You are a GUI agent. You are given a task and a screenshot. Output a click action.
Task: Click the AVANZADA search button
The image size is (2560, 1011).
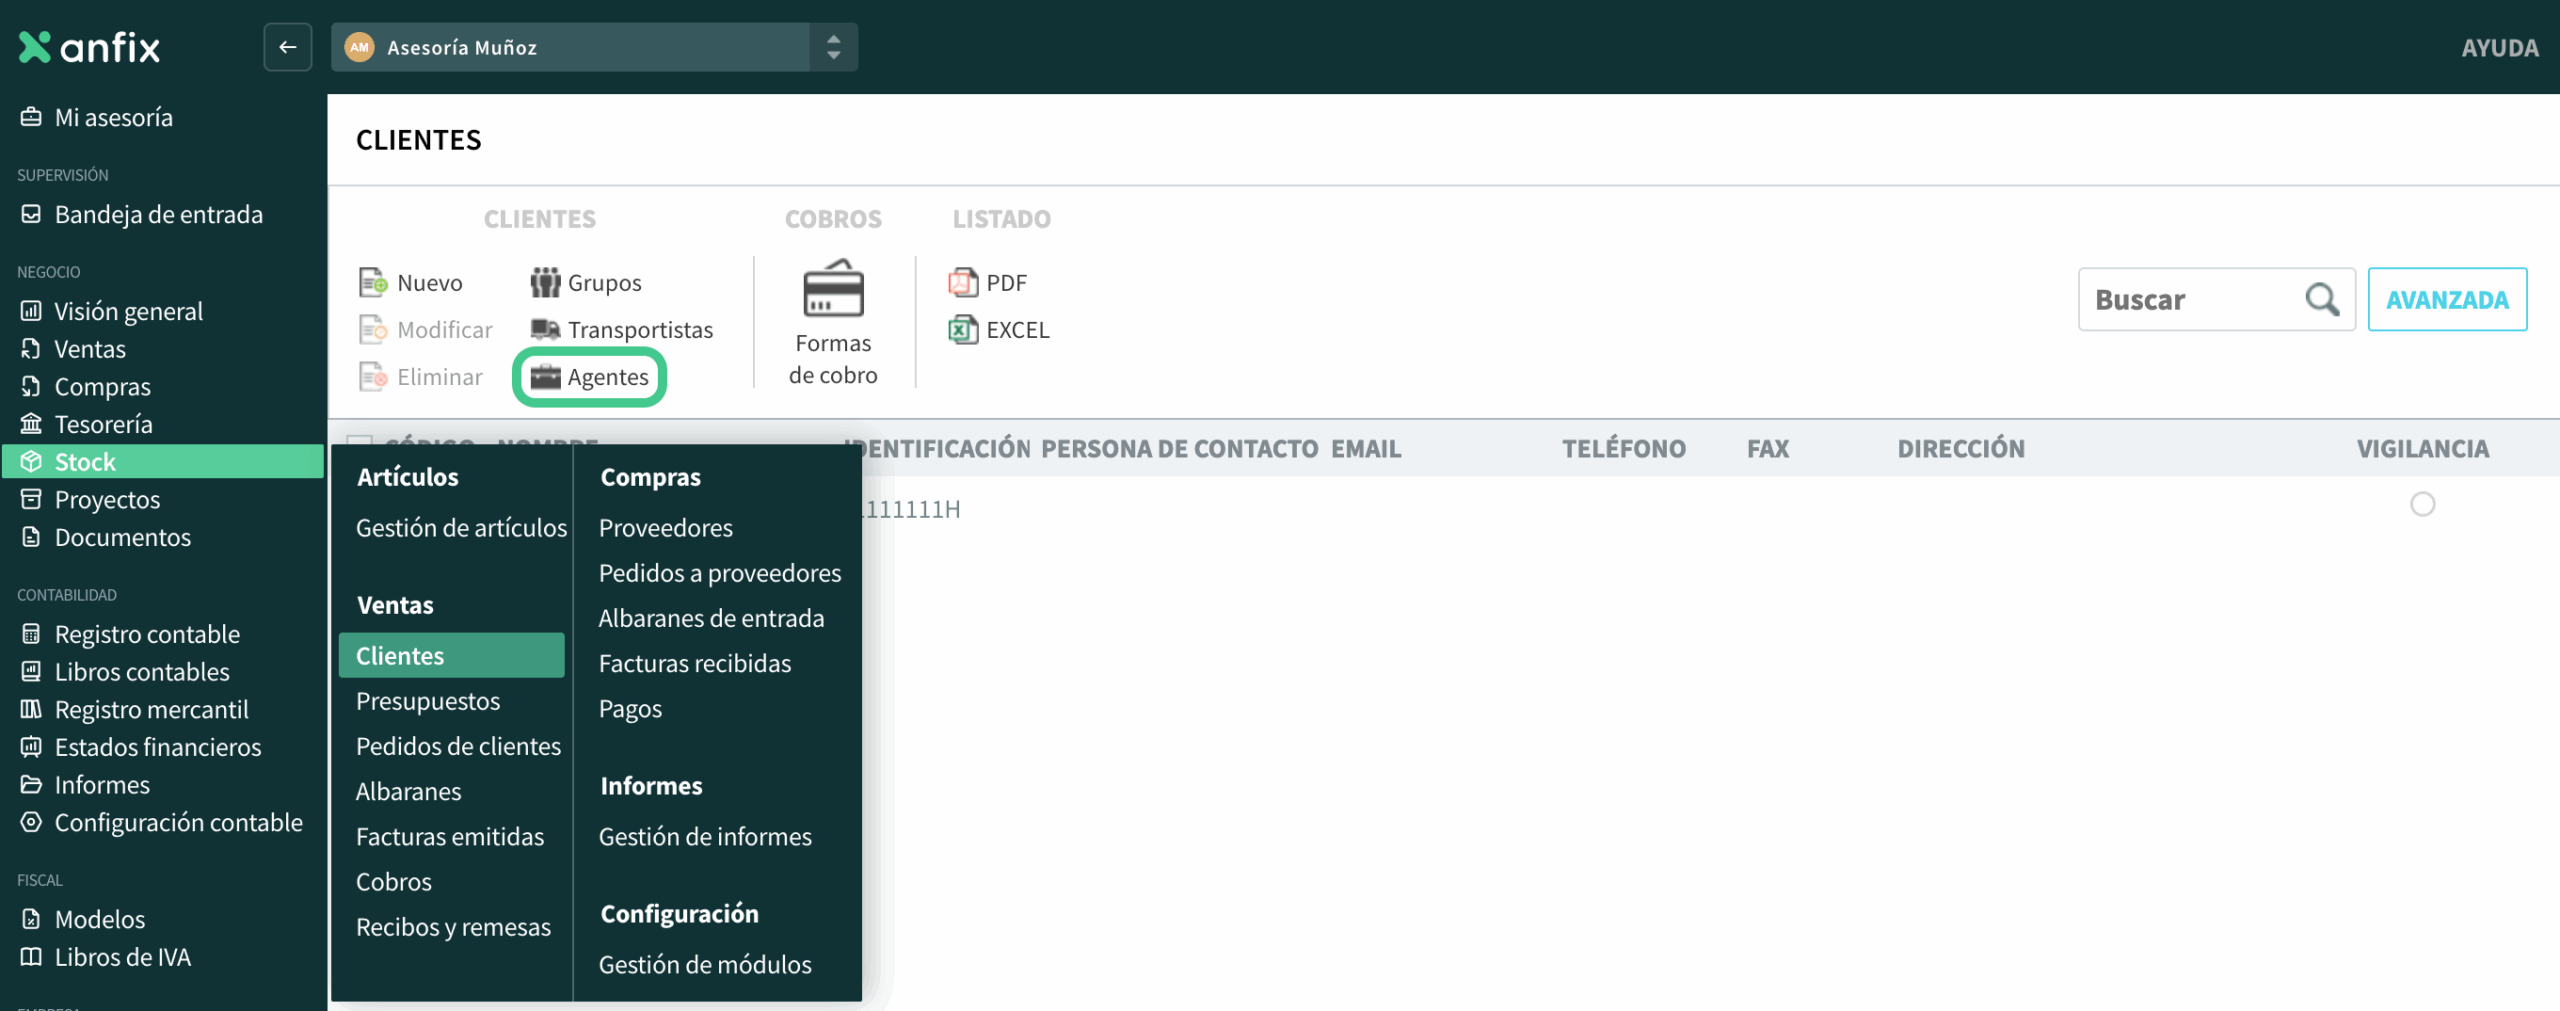pos(2446,299)
